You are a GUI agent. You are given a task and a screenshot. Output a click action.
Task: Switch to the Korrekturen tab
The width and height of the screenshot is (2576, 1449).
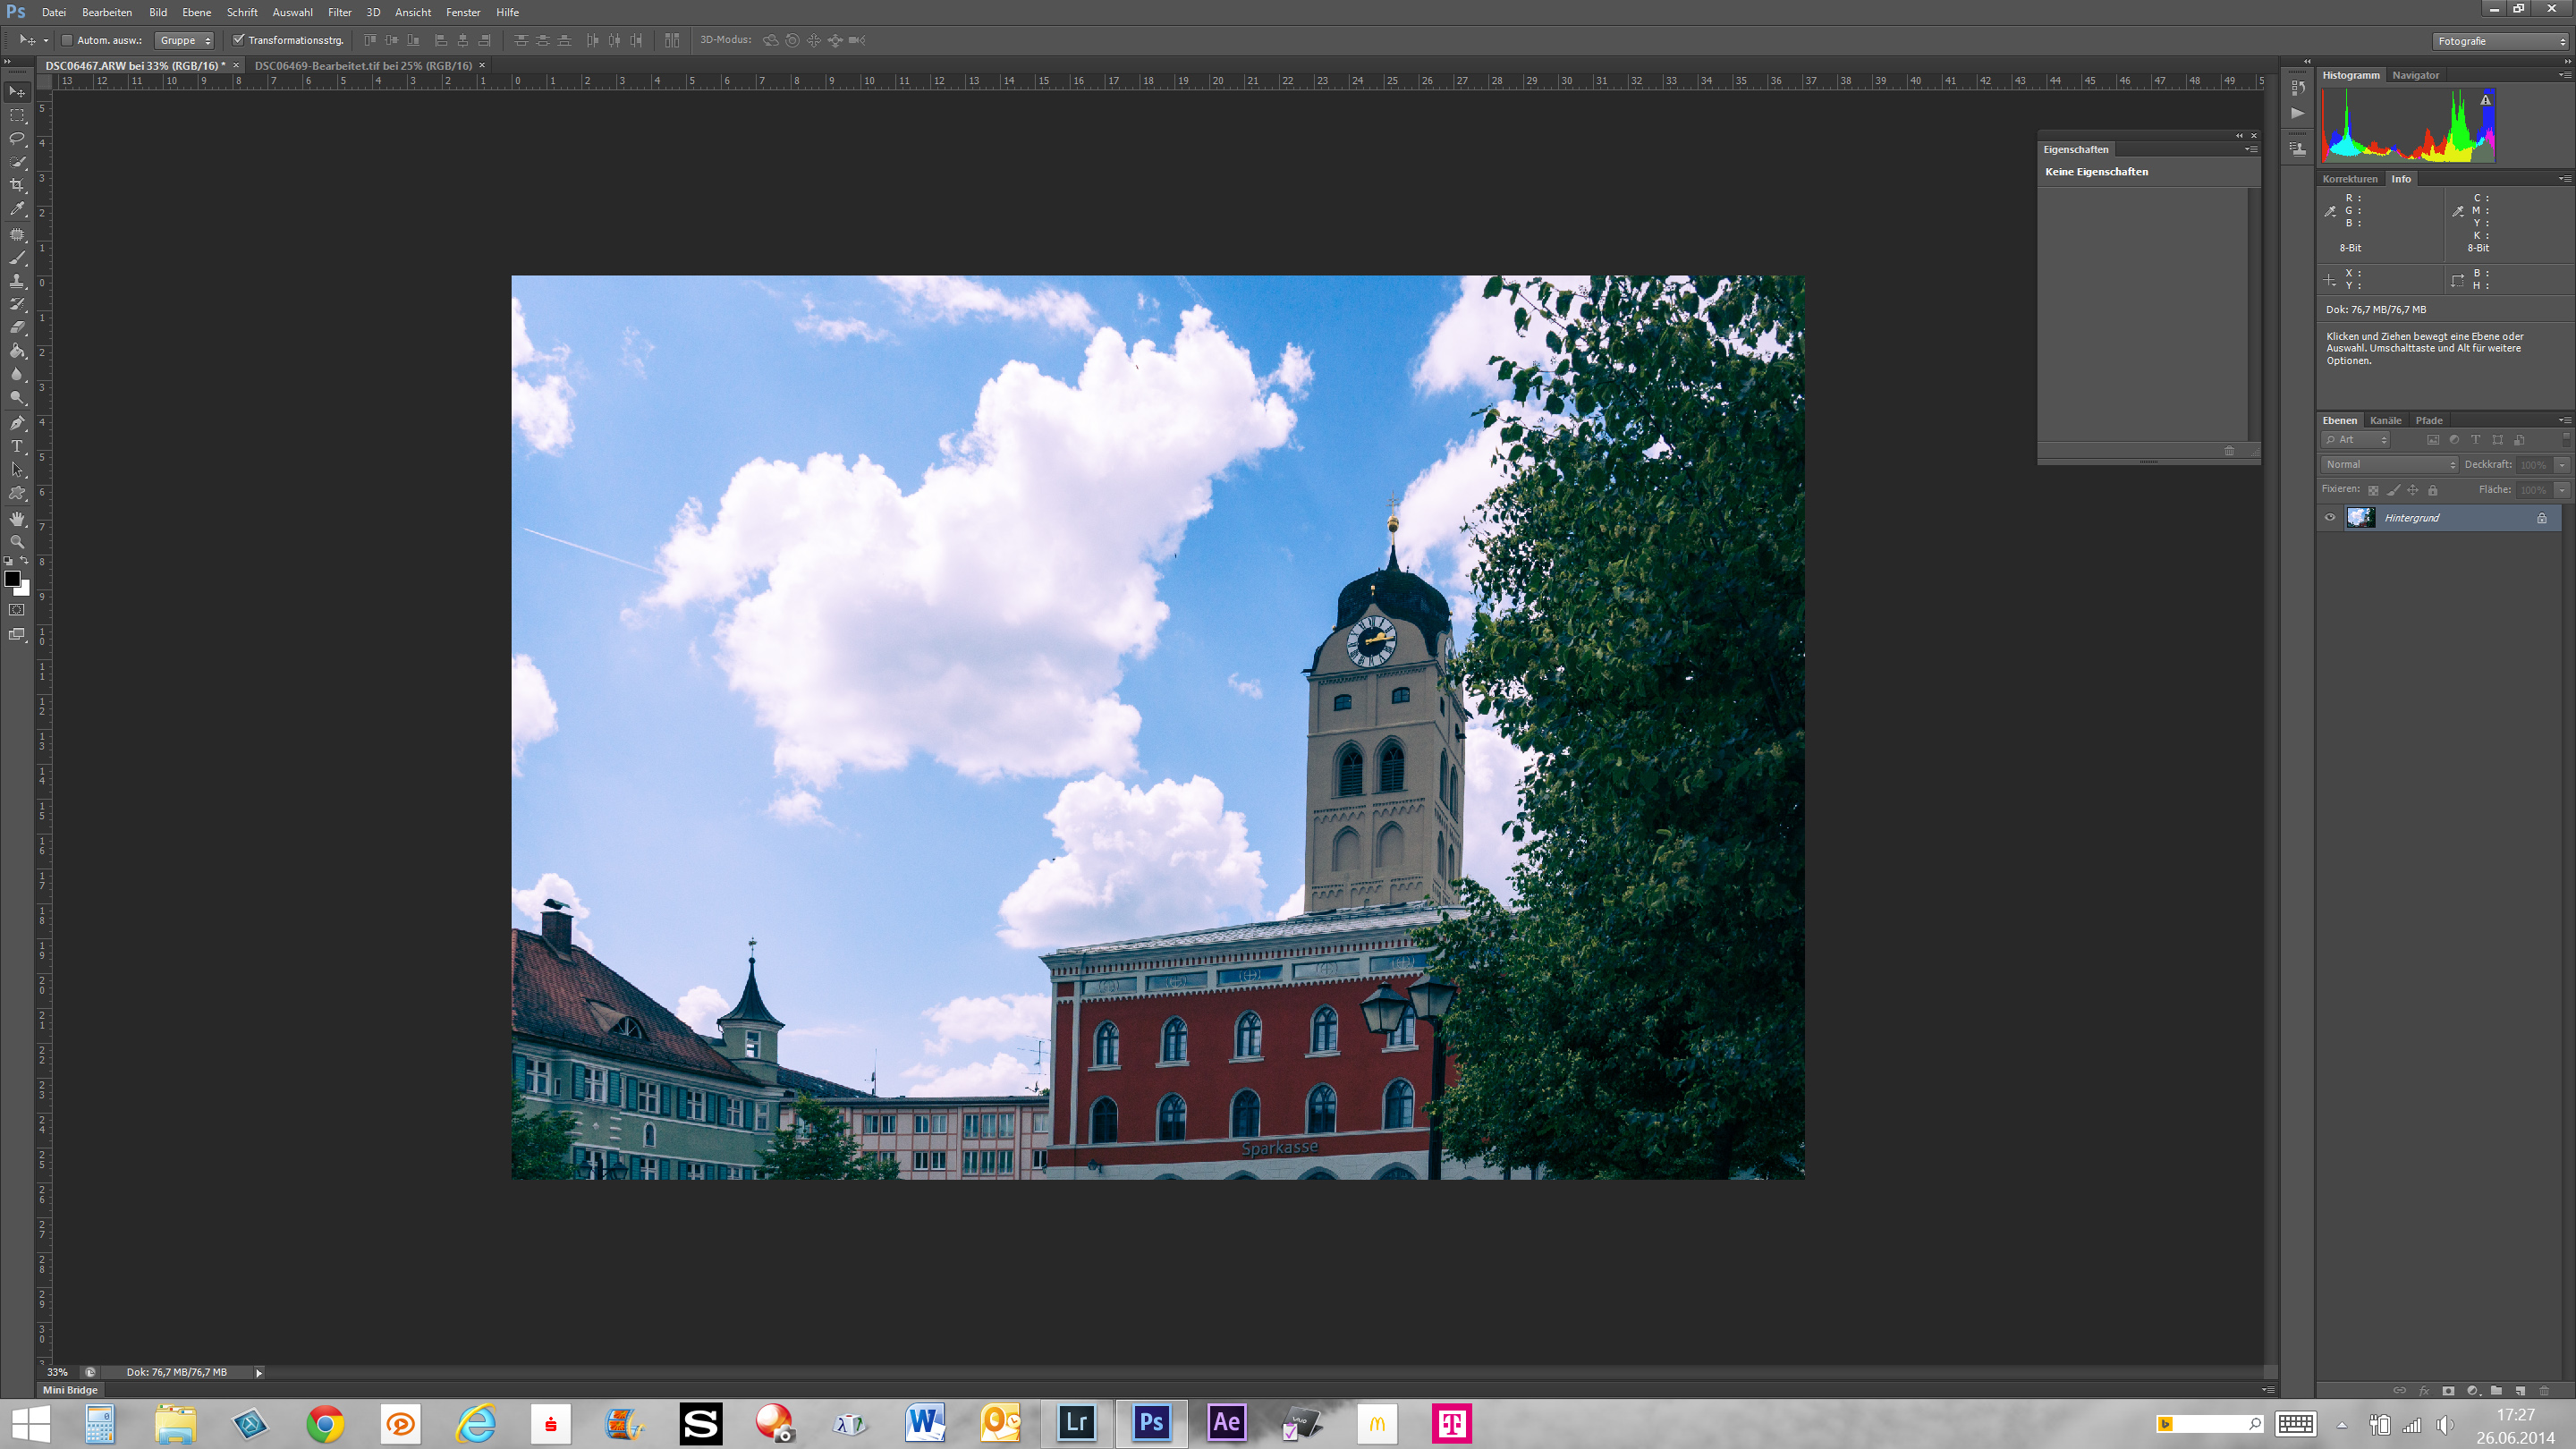click(x=2349, y=180)
